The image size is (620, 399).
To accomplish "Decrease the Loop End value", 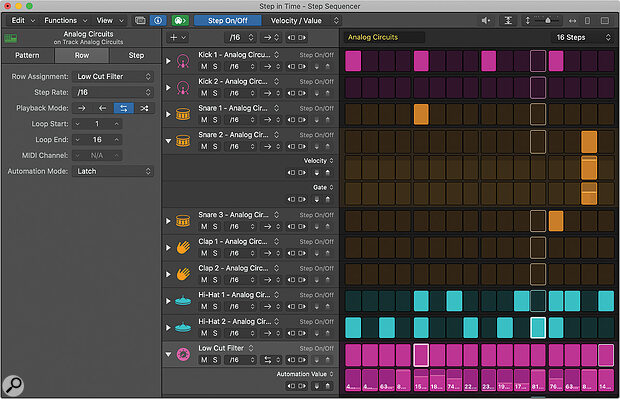I will point(78,140).
